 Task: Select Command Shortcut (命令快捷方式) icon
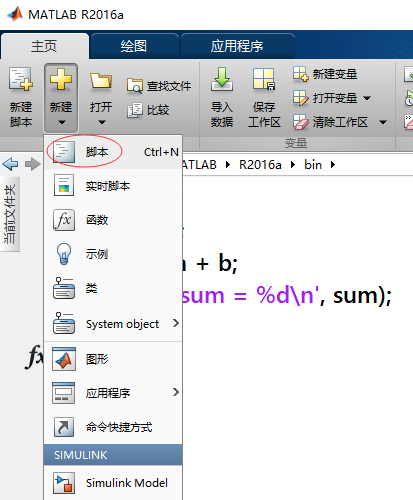click(x=64, y=427)
